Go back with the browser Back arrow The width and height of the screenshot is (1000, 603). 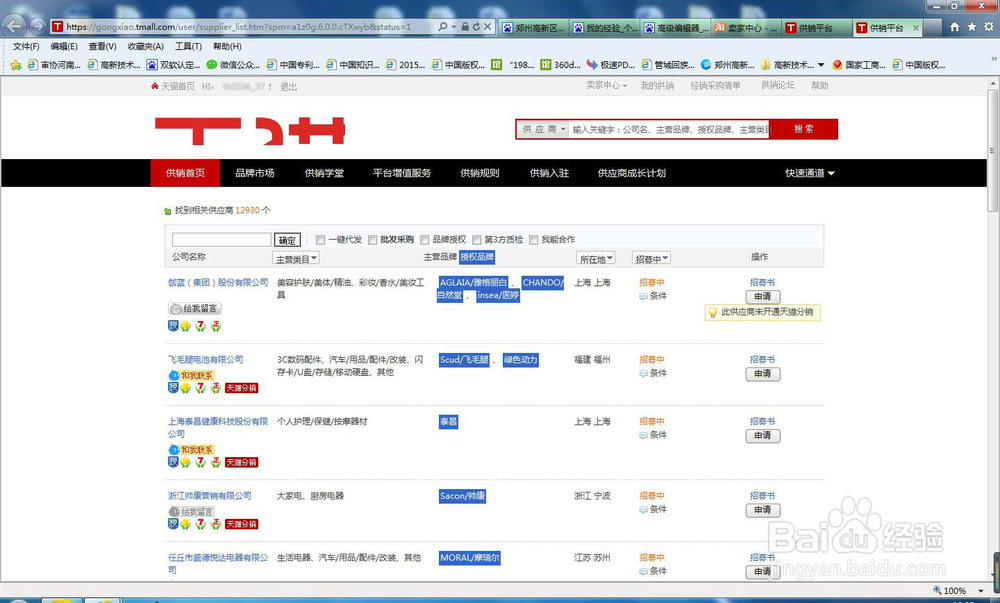coord(14,26)
